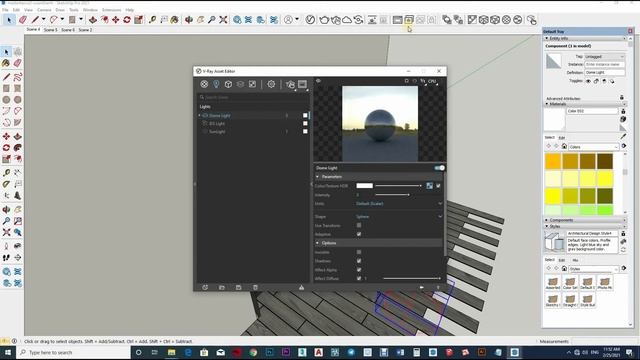The width and height of the screenshot is (640, 360).
Task: Activate the Move tool with red arrows
Action: (x=116, y=20)
